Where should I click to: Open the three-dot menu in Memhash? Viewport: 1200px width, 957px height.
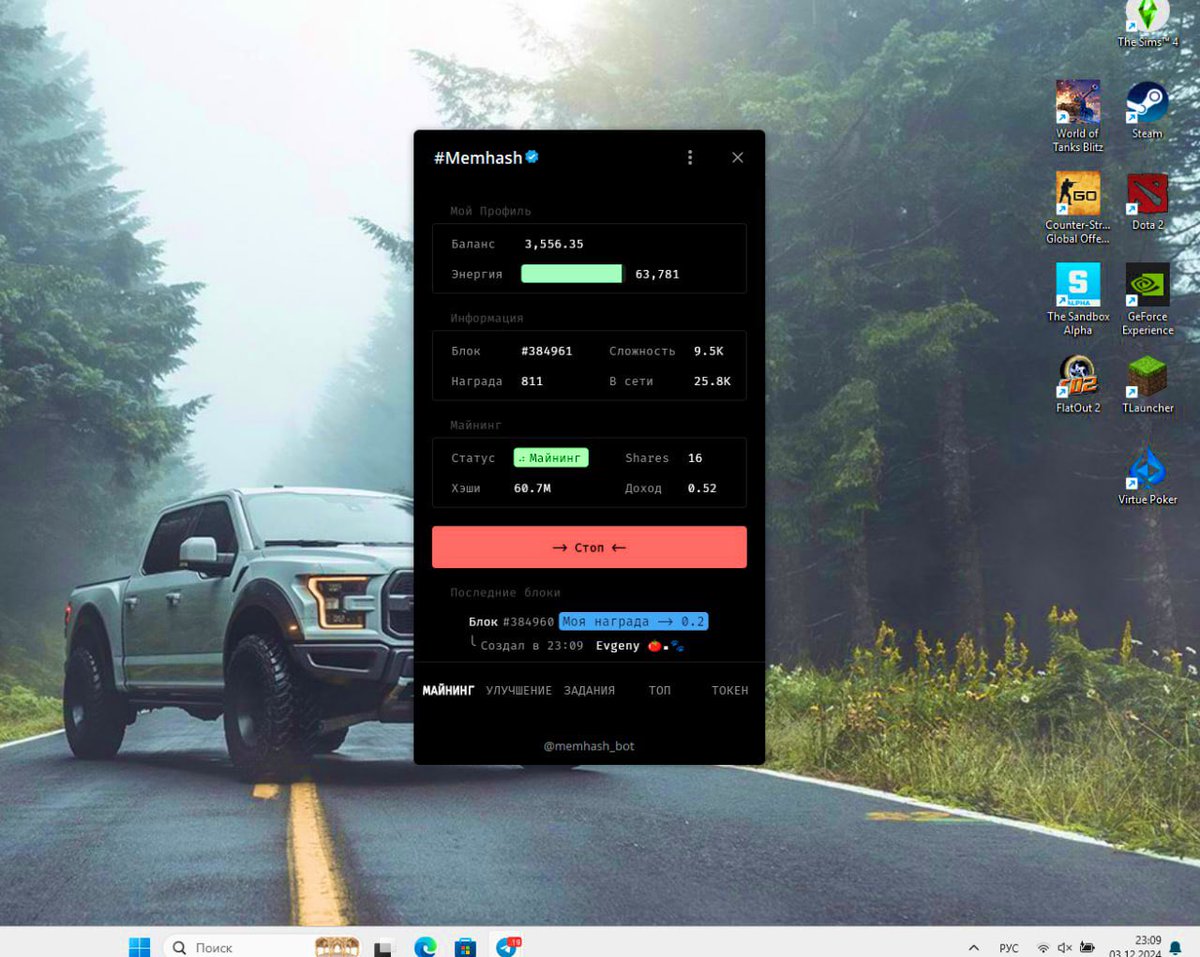(x=689, y=157)
